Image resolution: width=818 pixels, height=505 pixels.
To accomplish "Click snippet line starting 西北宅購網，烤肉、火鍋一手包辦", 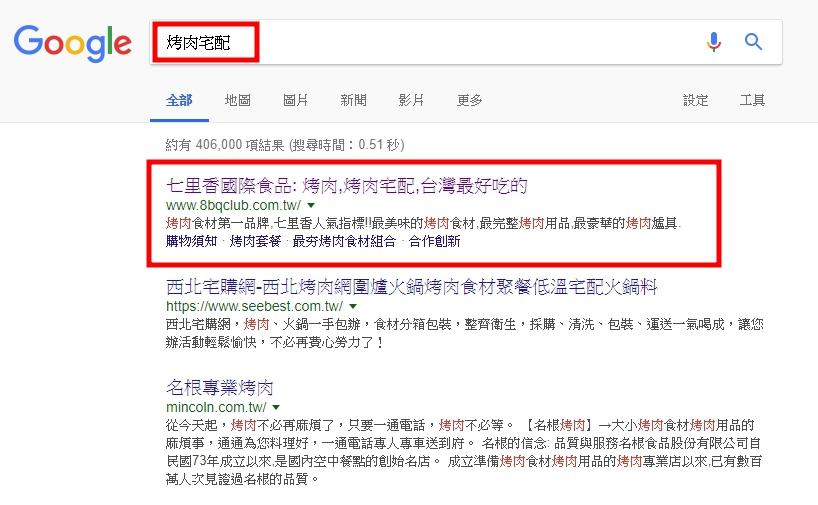I will [465, 324].
